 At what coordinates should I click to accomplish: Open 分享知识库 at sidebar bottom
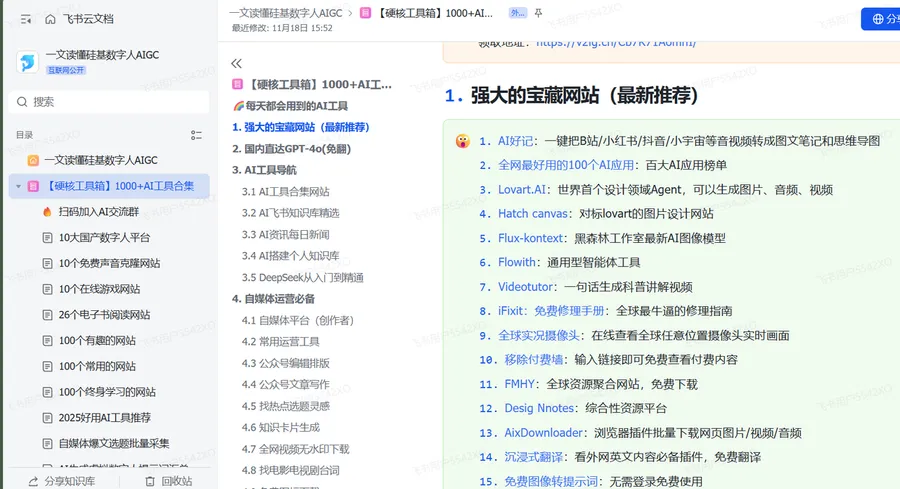click(x=62, y=482)
